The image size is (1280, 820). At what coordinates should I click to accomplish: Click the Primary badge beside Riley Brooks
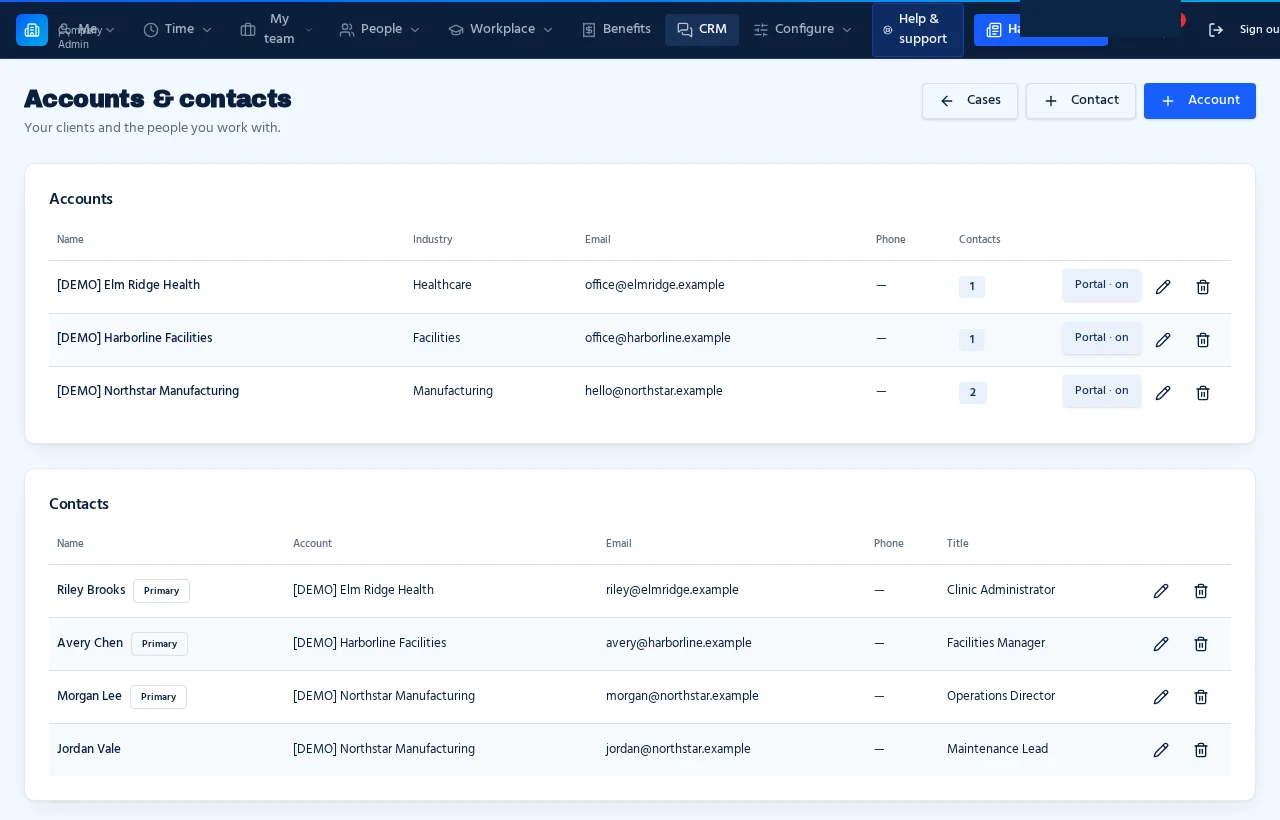tap(161, 591)
